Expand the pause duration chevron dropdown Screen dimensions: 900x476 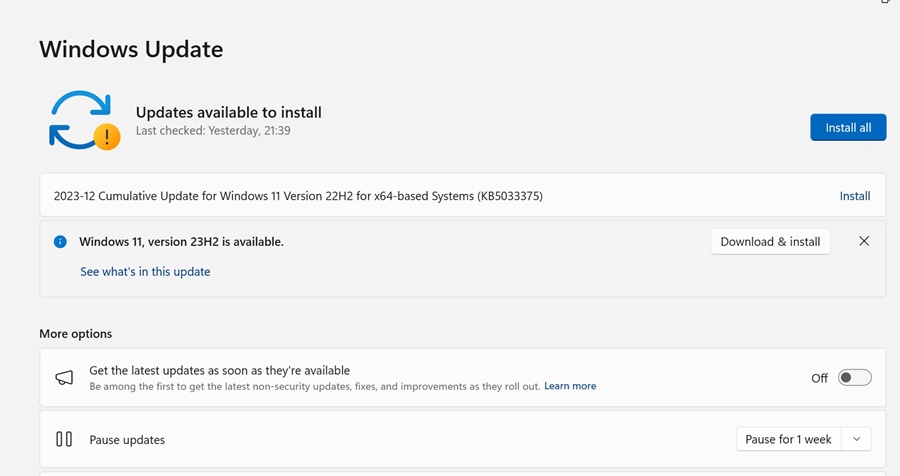(x=856, y=439)
